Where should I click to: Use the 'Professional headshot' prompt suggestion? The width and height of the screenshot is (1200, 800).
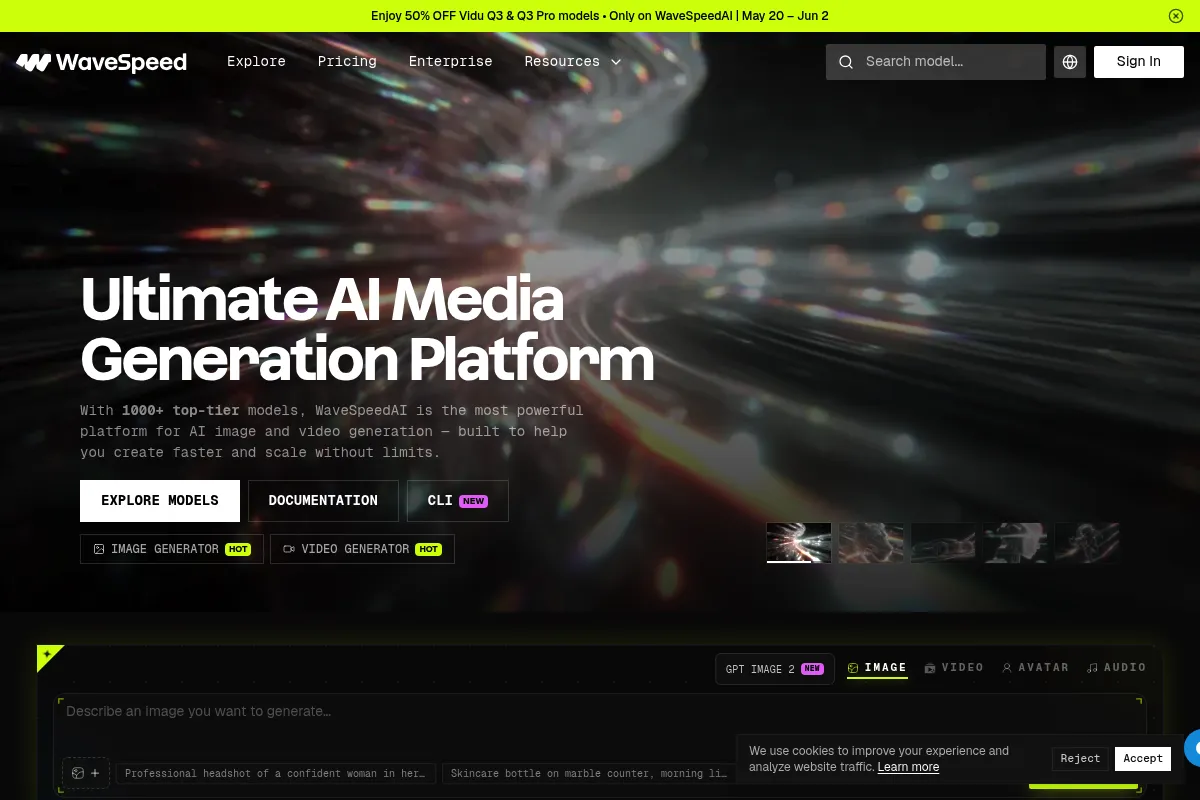click(277, 773)
